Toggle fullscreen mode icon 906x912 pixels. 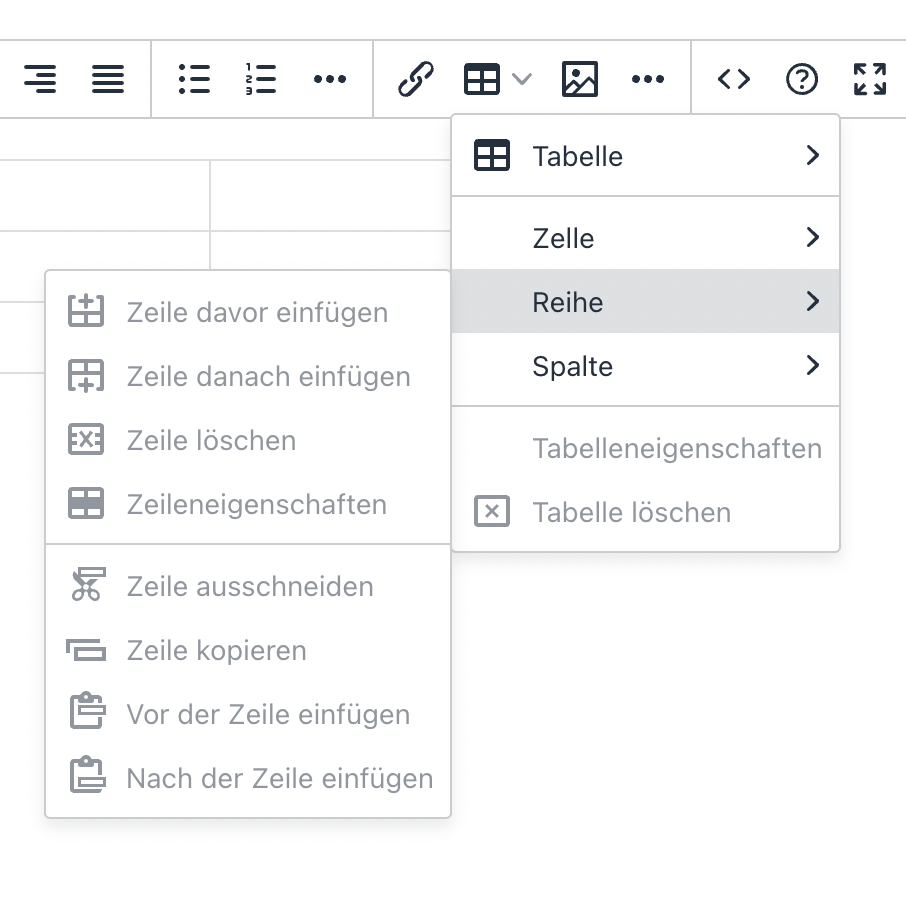[870, 79]
